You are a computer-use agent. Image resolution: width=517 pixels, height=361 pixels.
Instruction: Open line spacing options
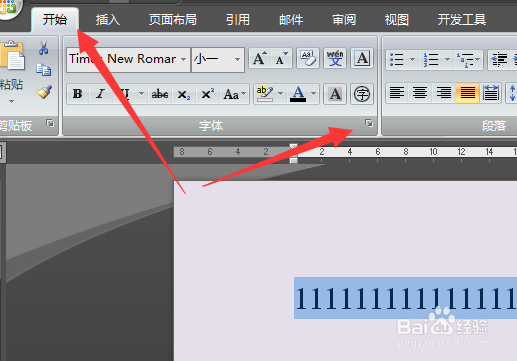[512, 93]
